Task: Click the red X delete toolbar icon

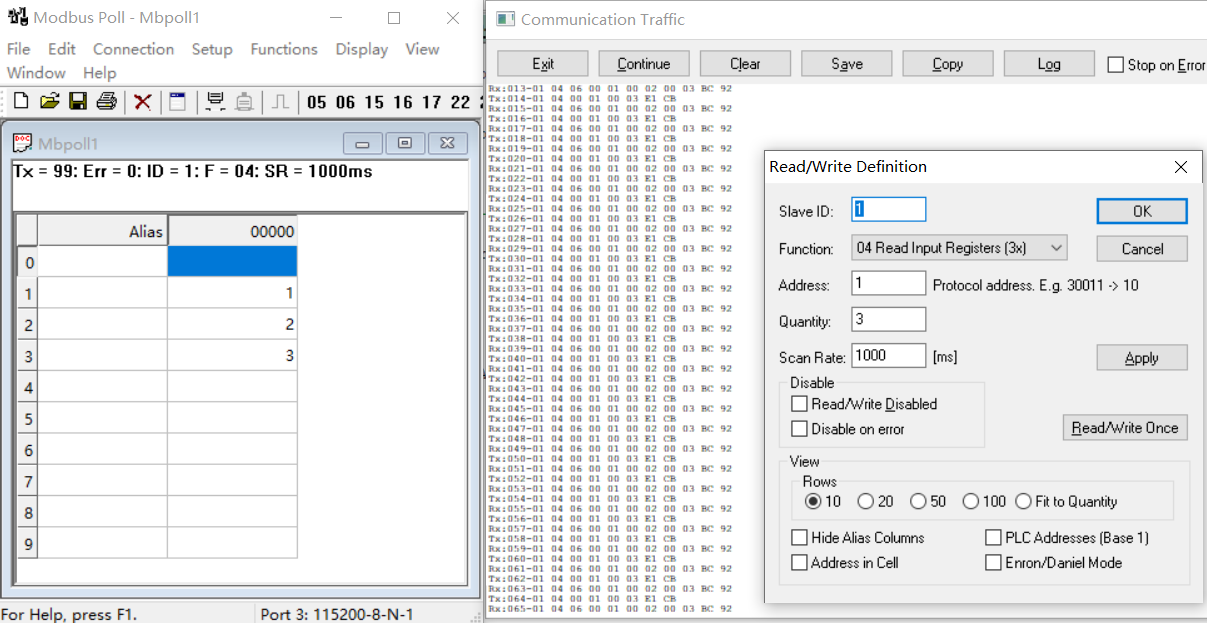Action: [x=143, y=101]
